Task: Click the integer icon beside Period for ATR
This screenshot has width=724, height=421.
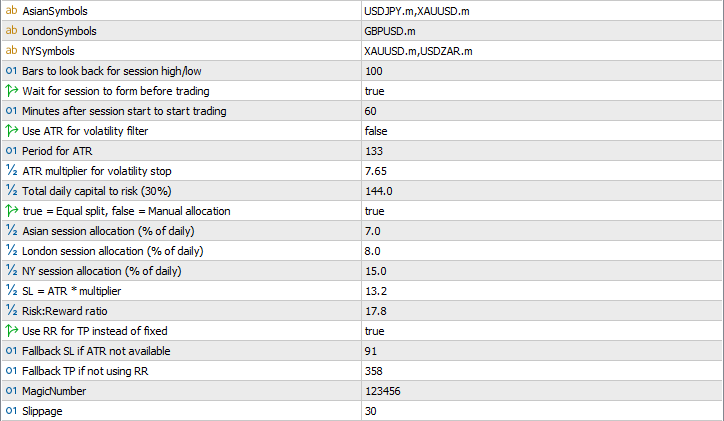Action: tap(12, 151)
